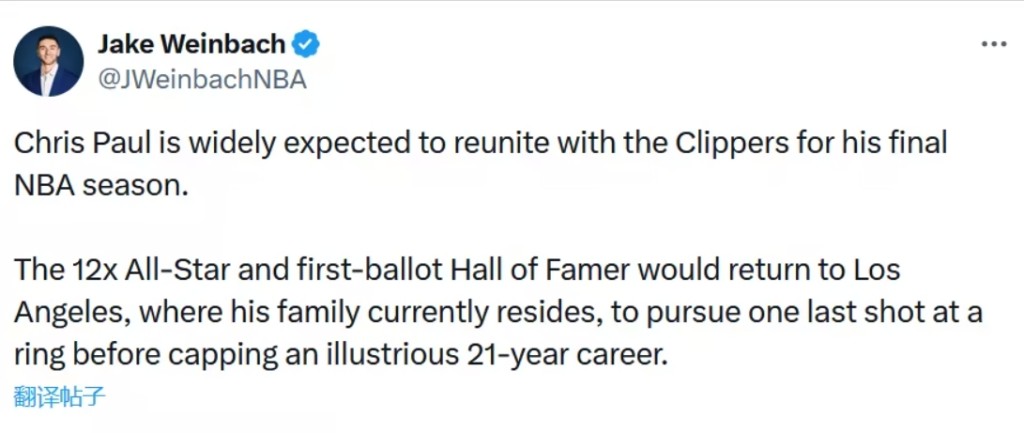Open the three-dot more options menu

(x=993, y=45)
